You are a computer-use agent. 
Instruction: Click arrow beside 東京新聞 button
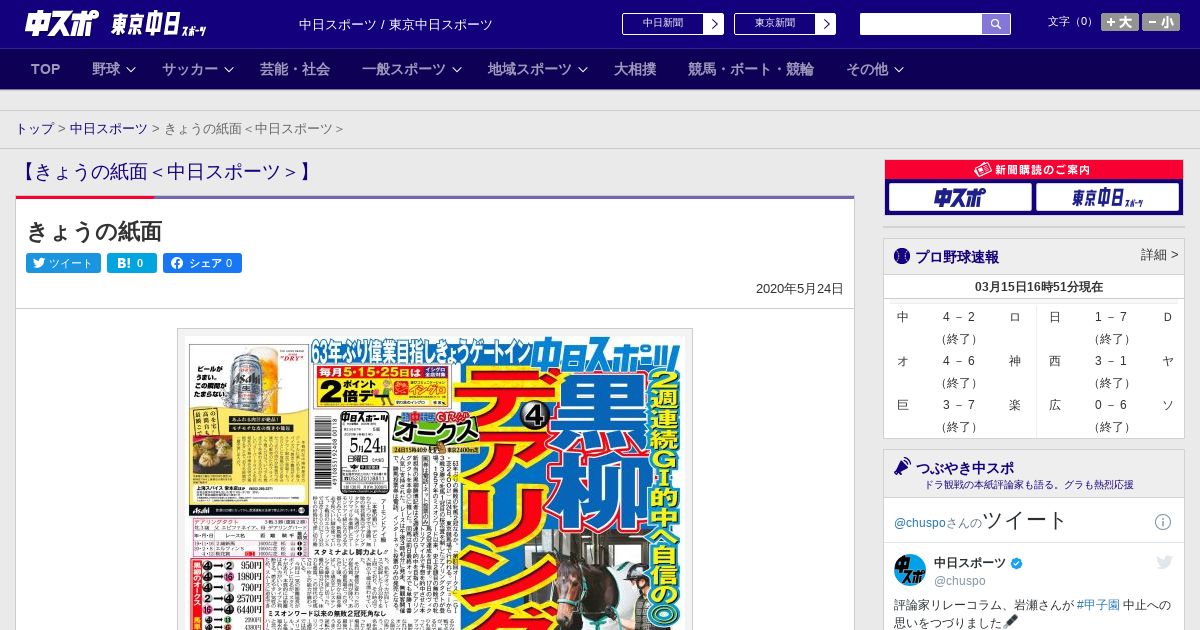(x=826, y=24)
